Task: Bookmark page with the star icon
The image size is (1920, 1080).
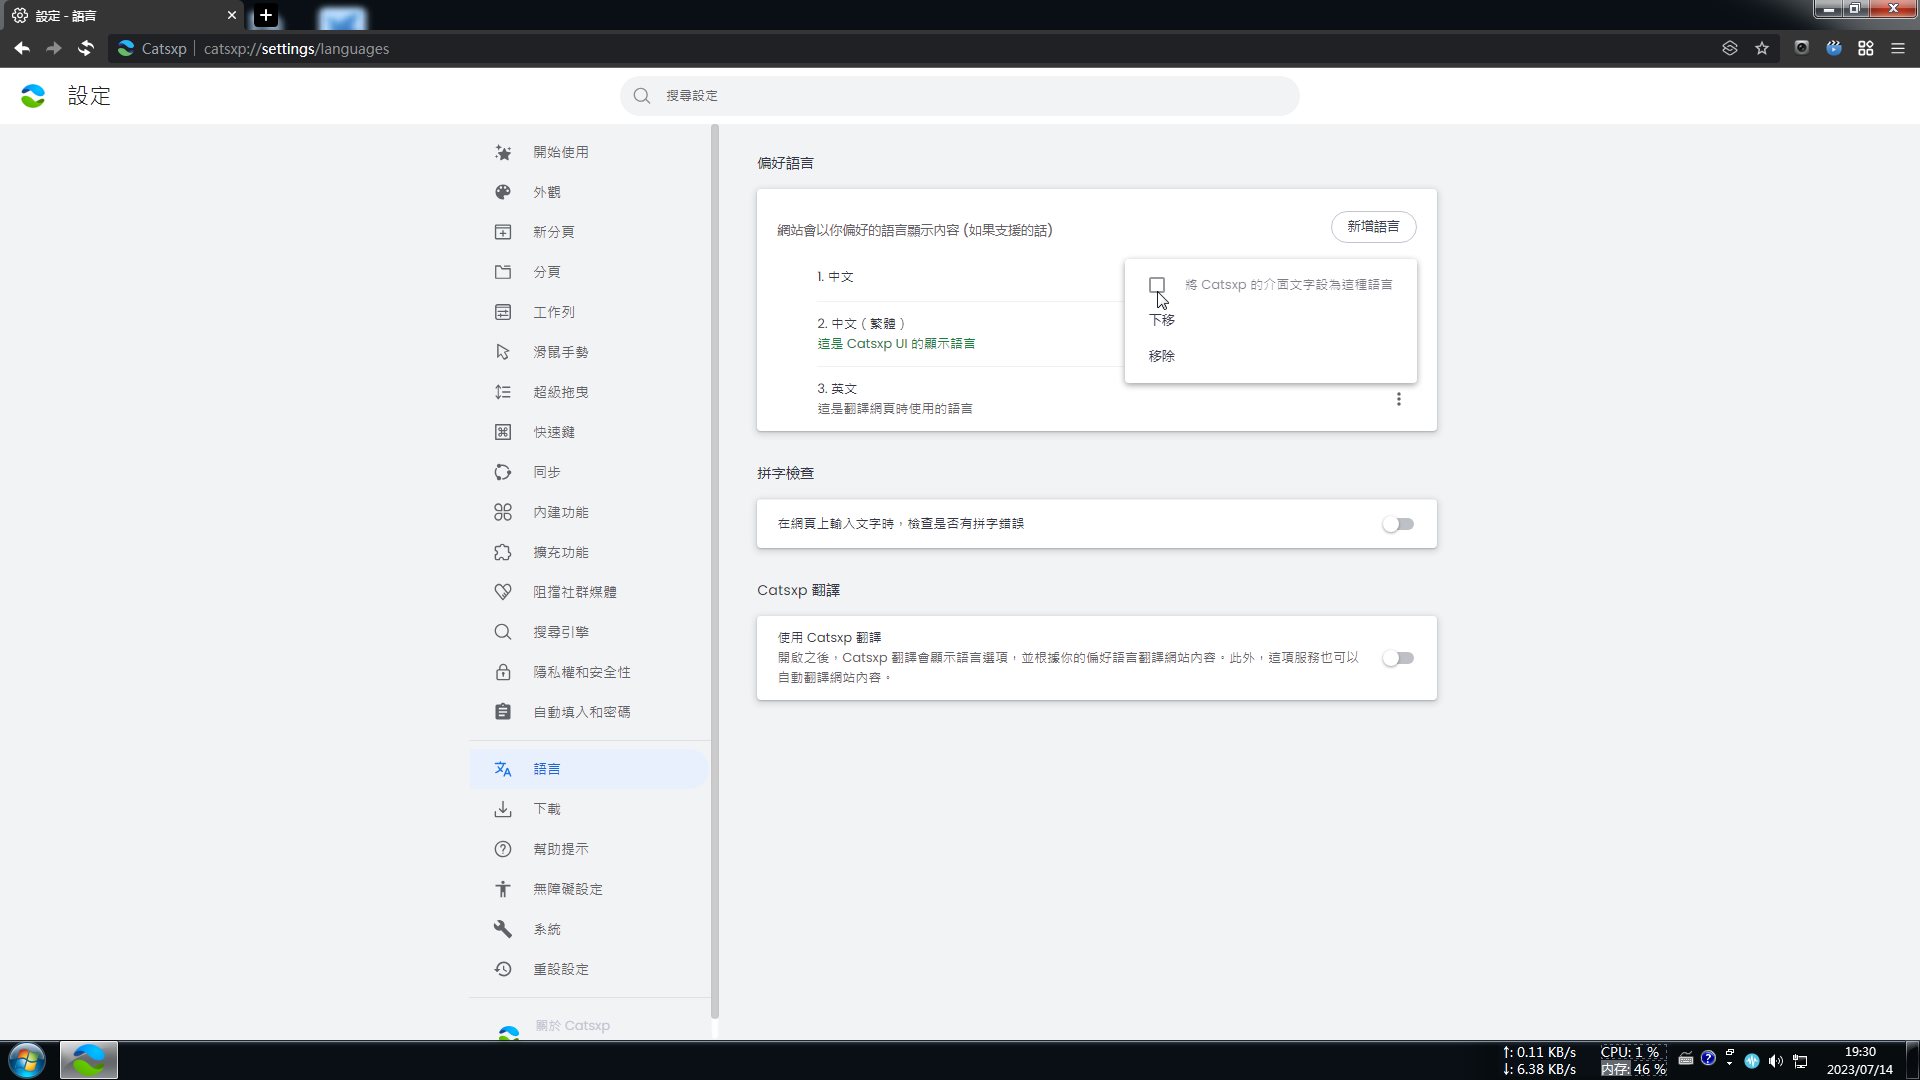Action: (1762, 48)
